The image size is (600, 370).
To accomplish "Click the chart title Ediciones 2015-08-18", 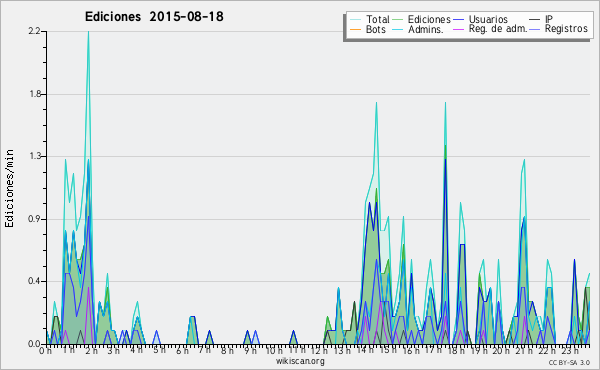I will [x=154, y=16].
